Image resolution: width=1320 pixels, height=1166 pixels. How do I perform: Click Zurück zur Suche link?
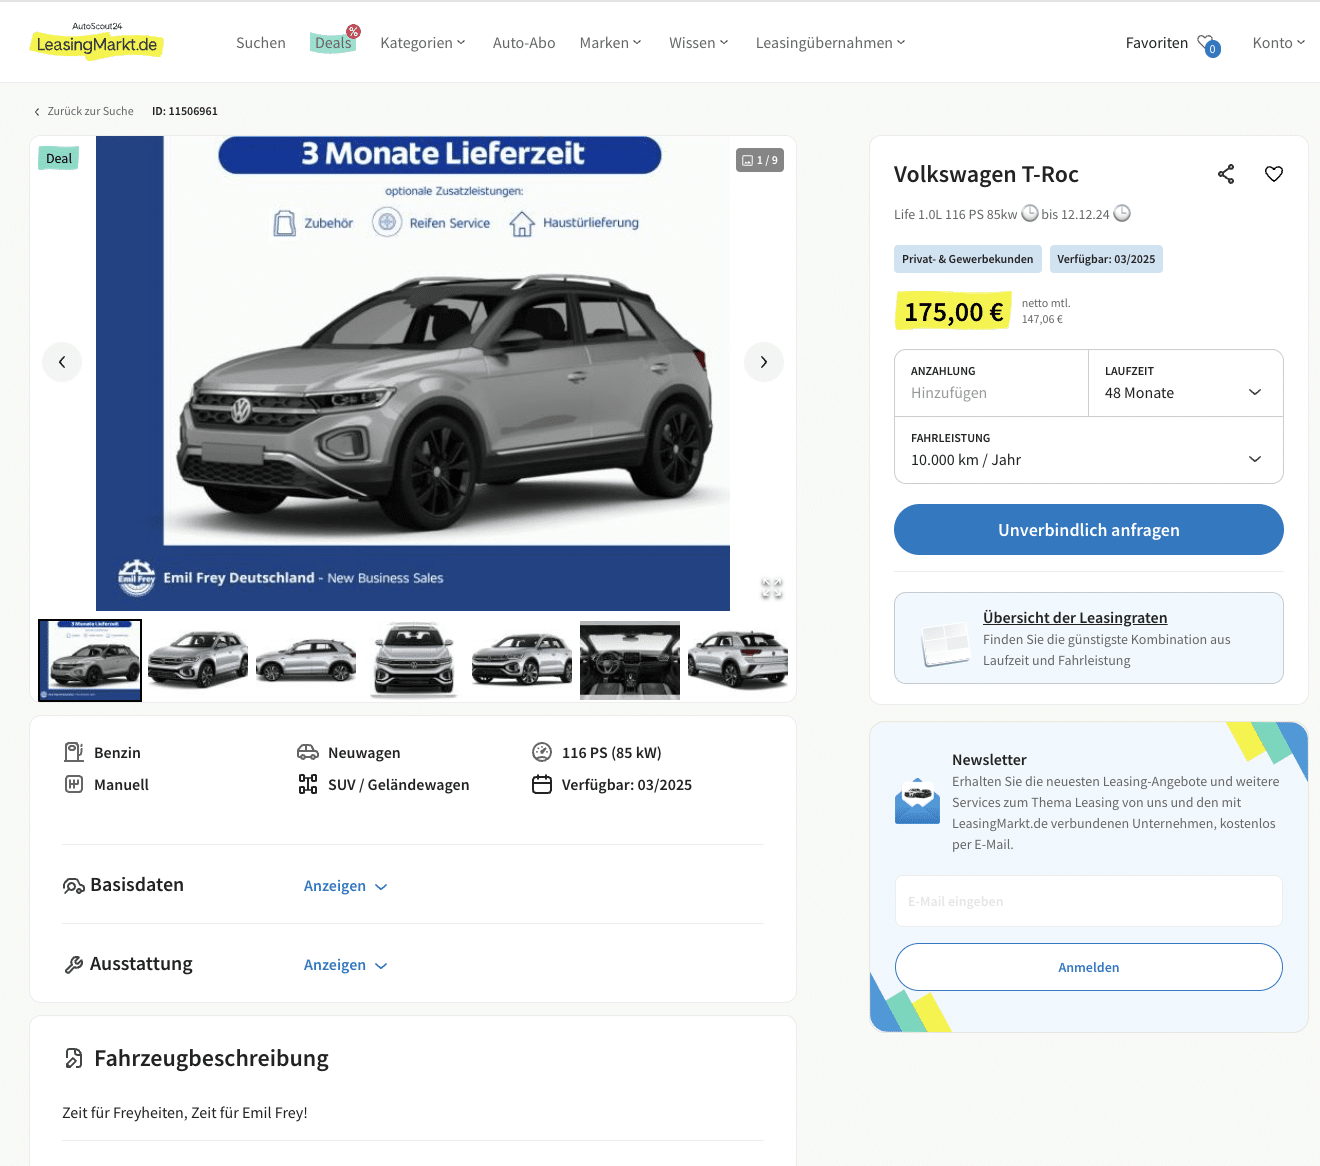[x=84, y=111]
